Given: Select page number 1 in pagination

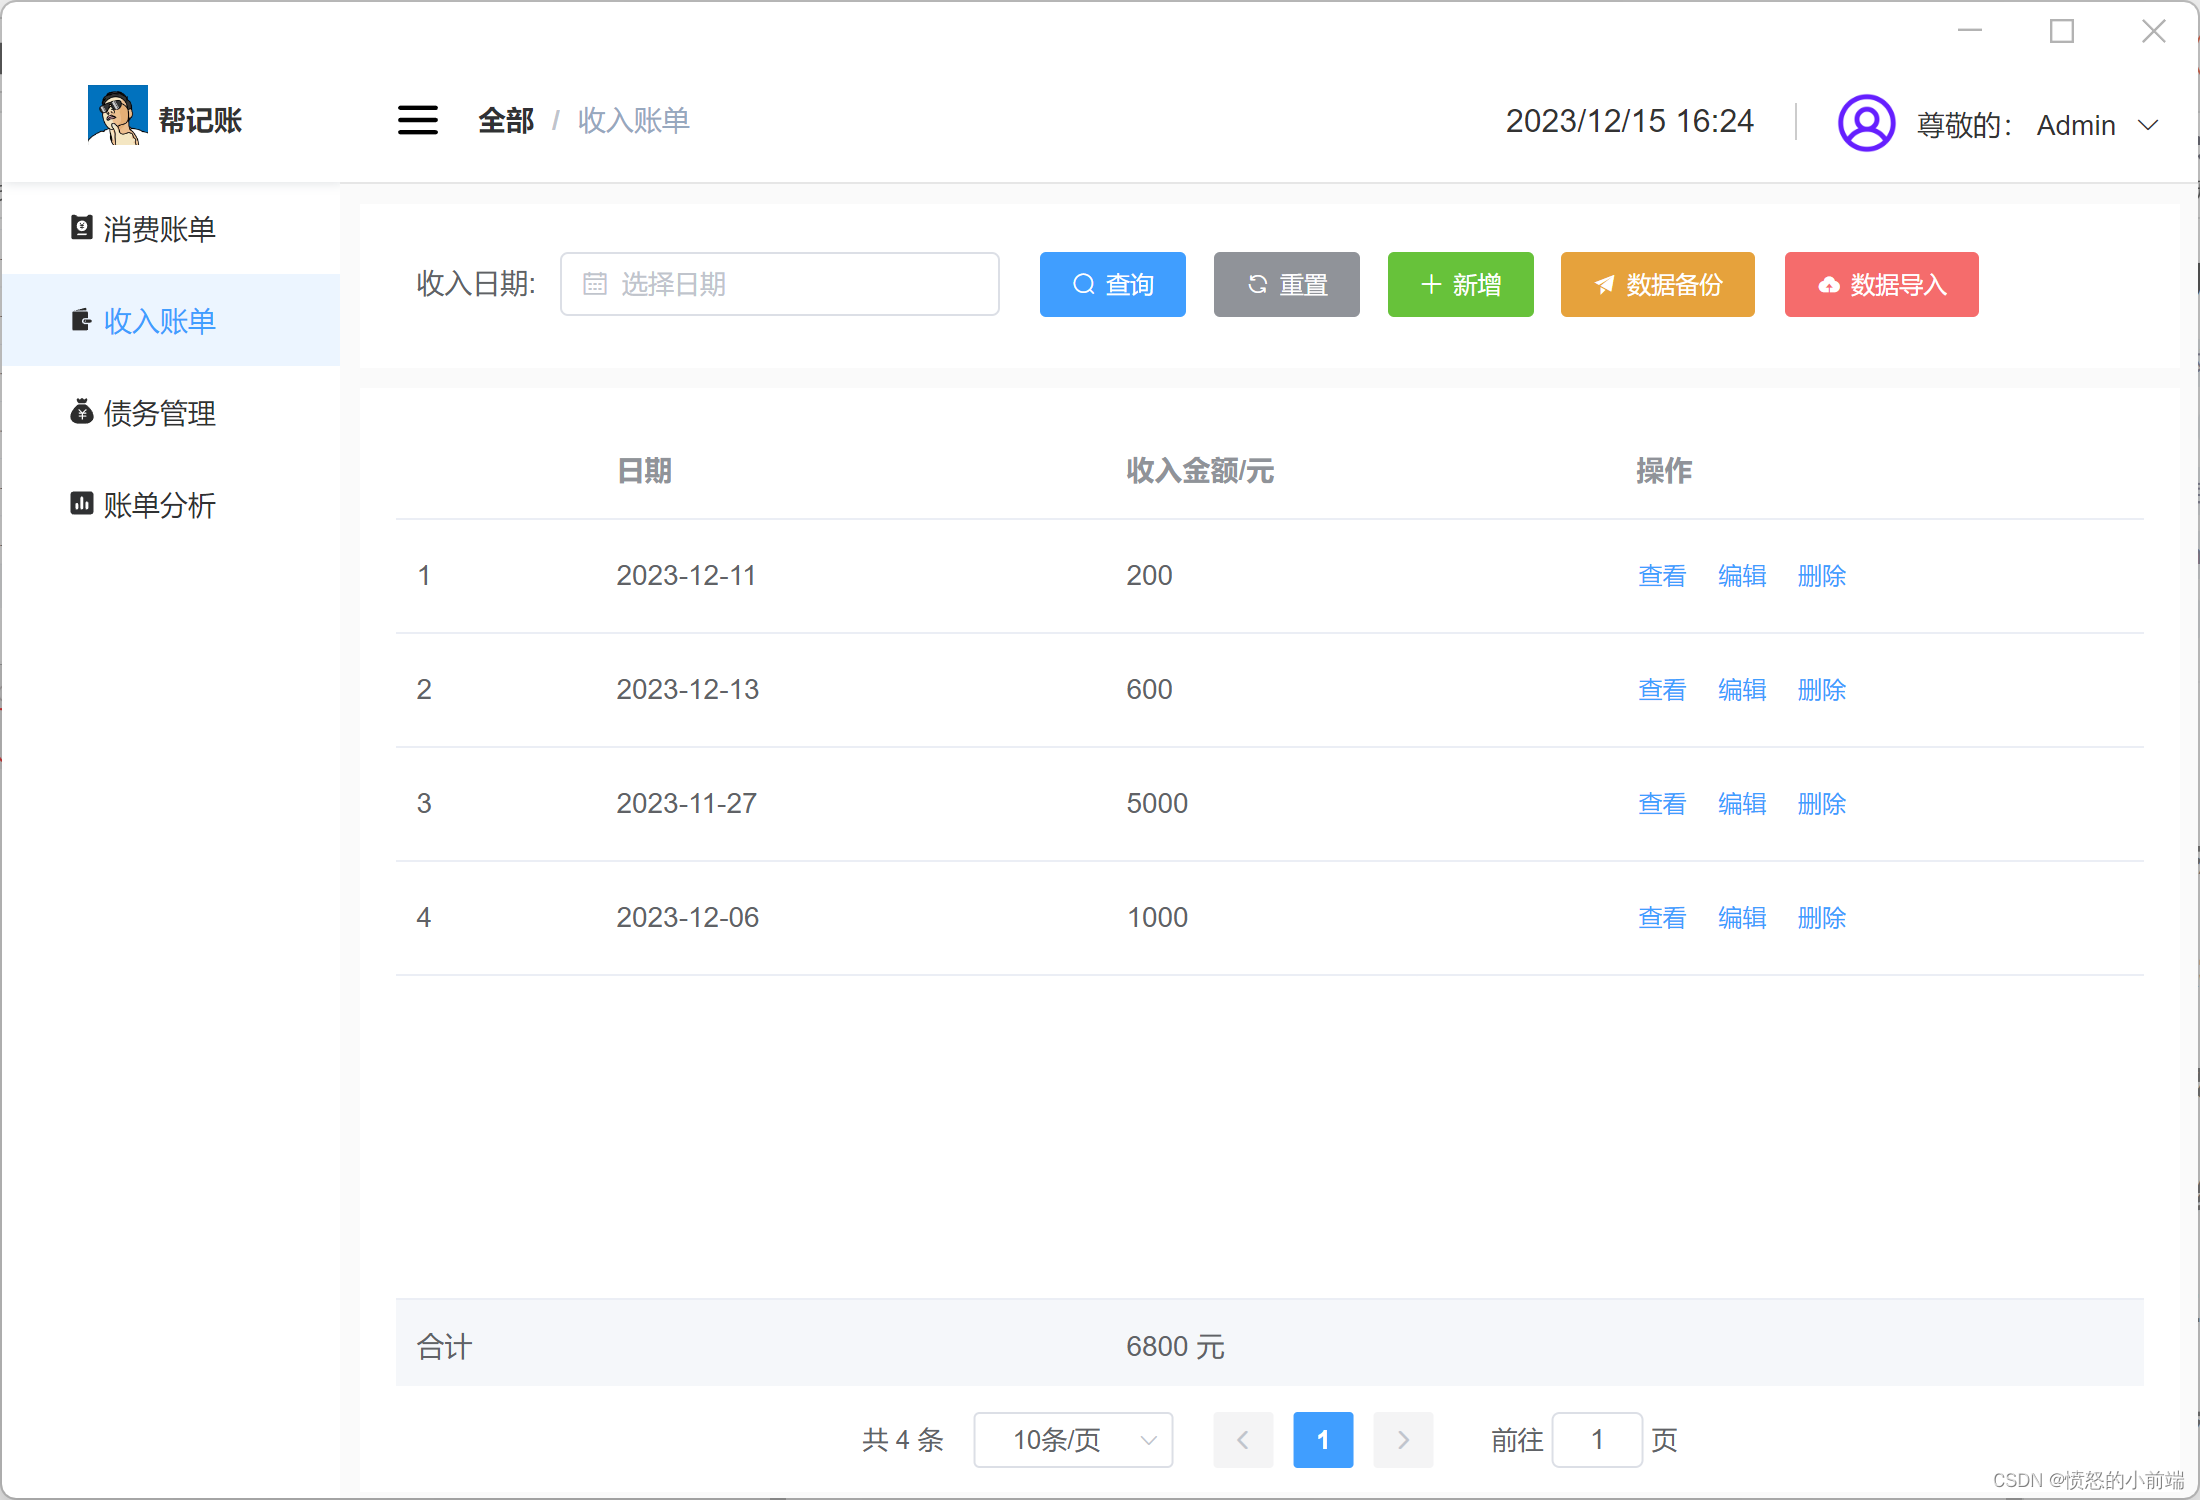Looking at the screenshot, I should 1323,1440.
